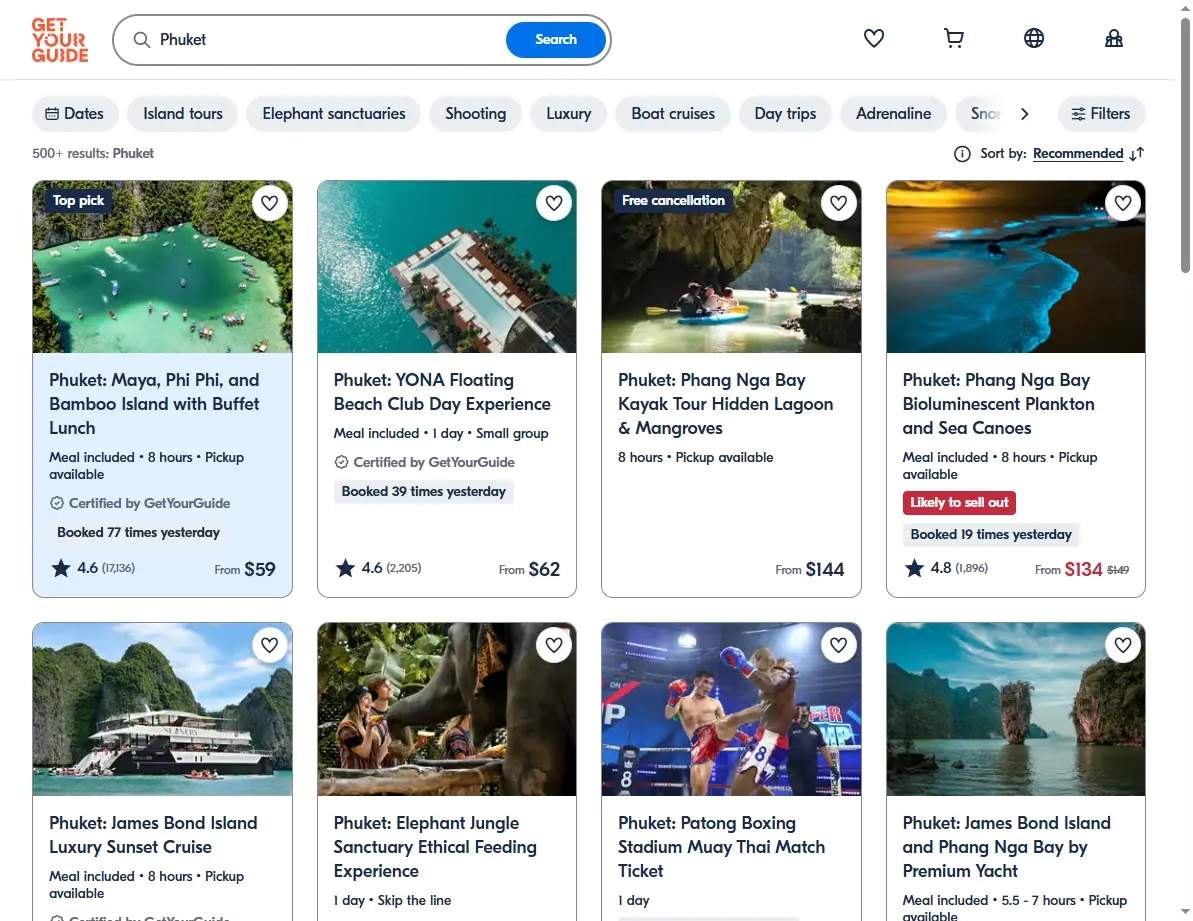Save Maya, Phi Phi tour to wishlist
This screenshot has width=1193, height=921.
coord(269,203)
